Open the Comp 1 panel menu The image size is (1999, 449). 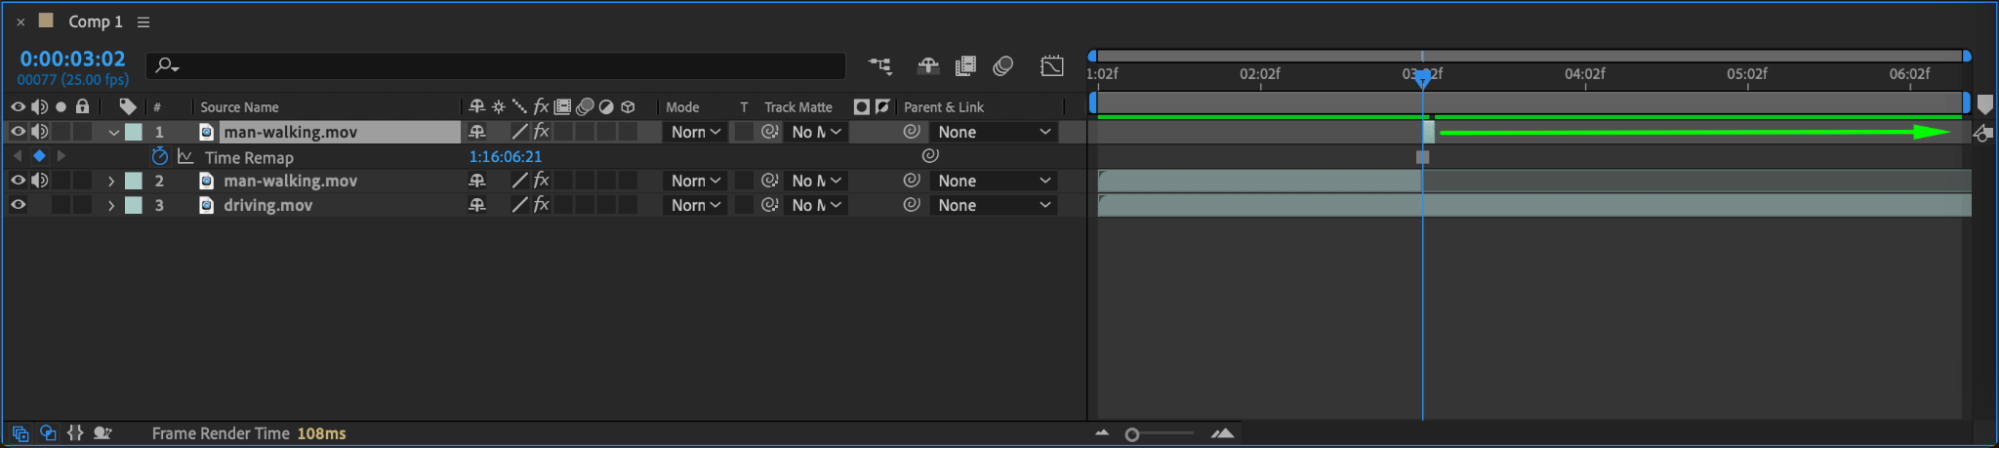pyautogui.click(x=143, y=22)
